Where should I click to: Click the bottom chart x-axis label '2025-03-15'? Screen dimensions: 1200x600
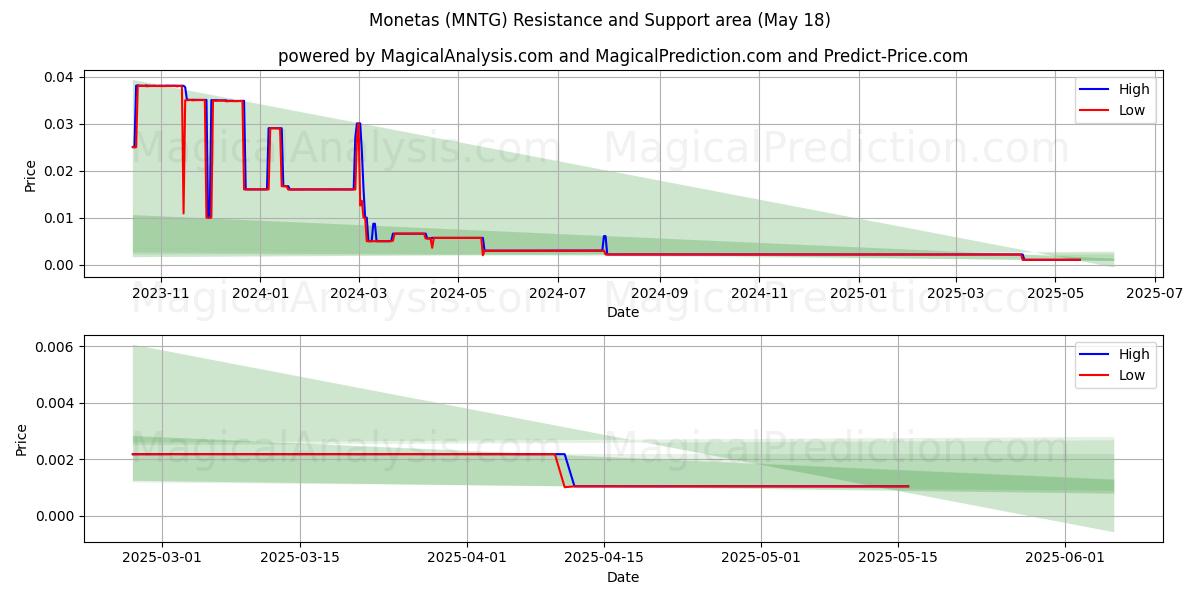299,558
